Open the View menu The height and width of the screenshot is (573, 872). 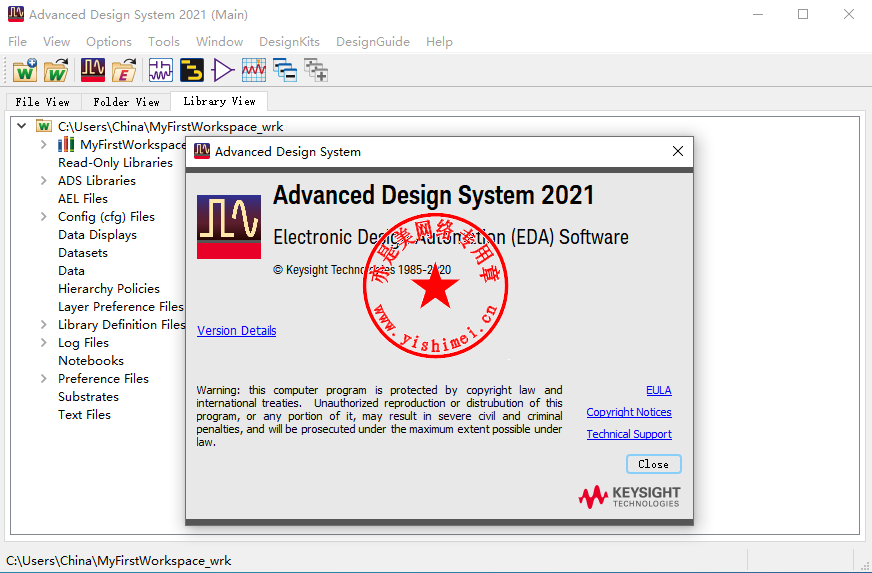pos(56,42)
